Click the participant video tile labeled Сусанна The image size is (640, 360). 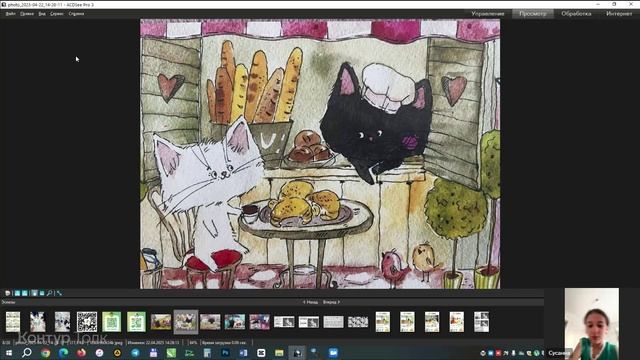(592, 324)
